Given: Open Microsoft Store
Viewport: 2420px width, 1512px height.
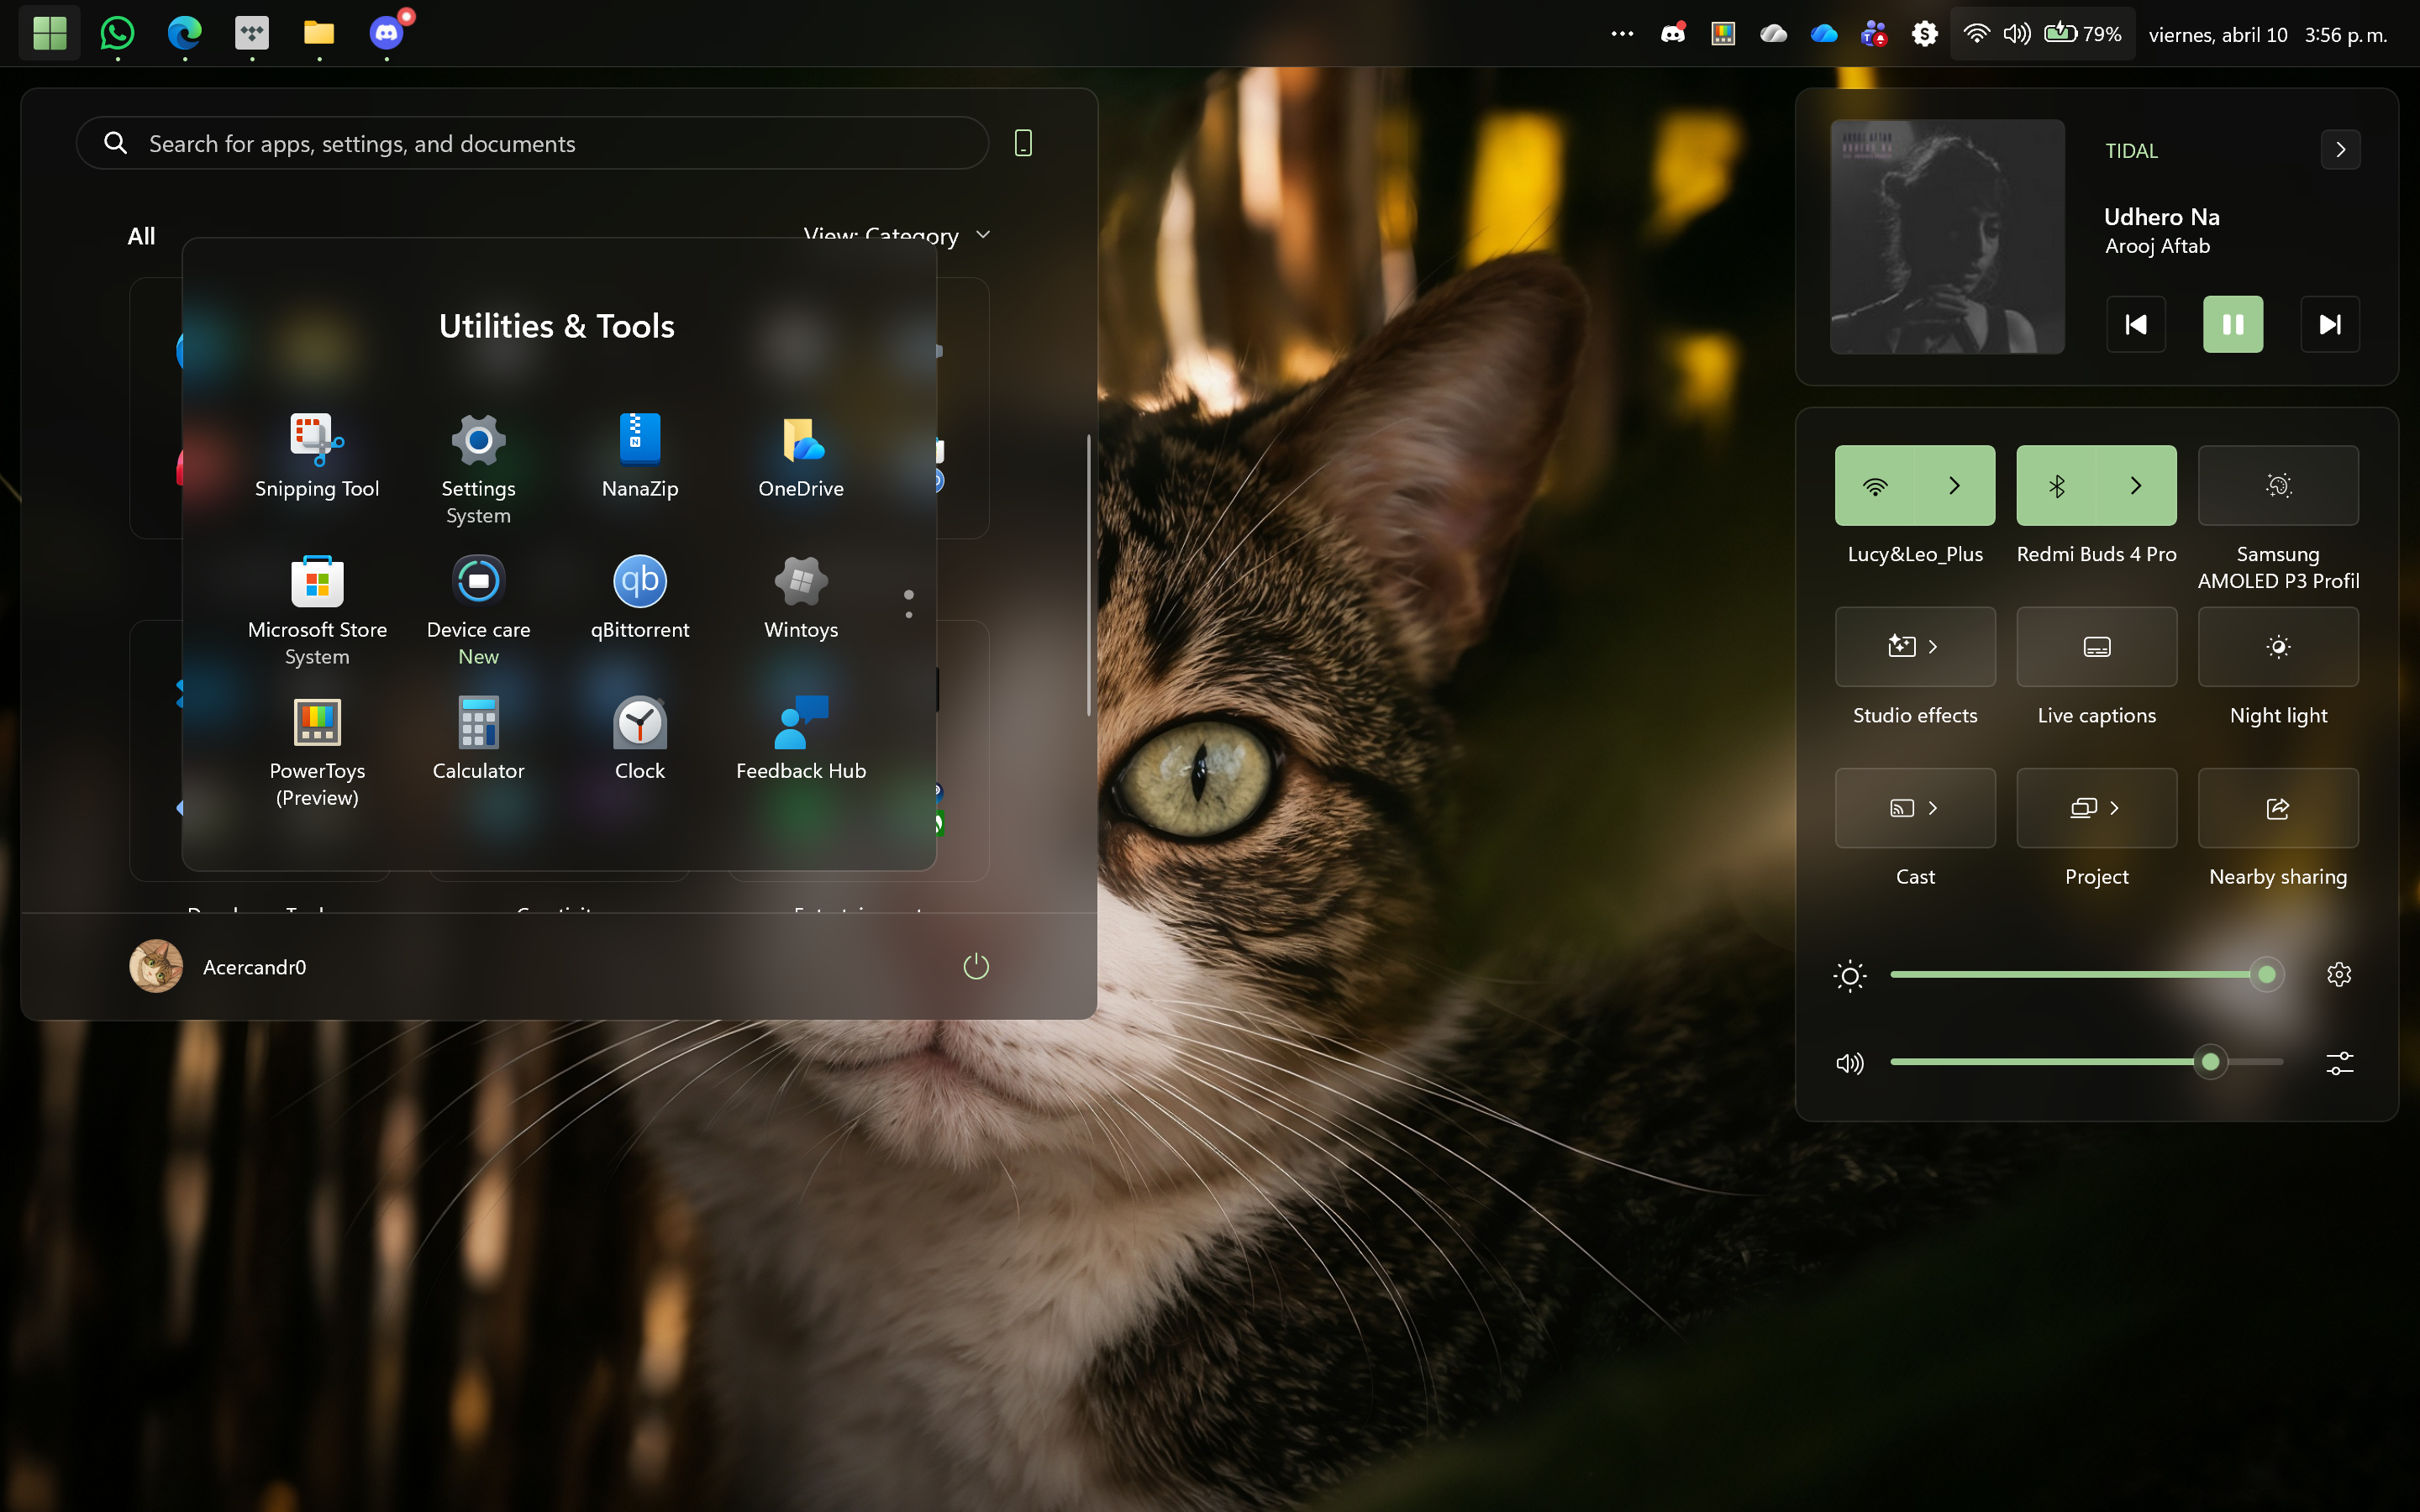Looking at the screenshot, I should coord(317,609).
